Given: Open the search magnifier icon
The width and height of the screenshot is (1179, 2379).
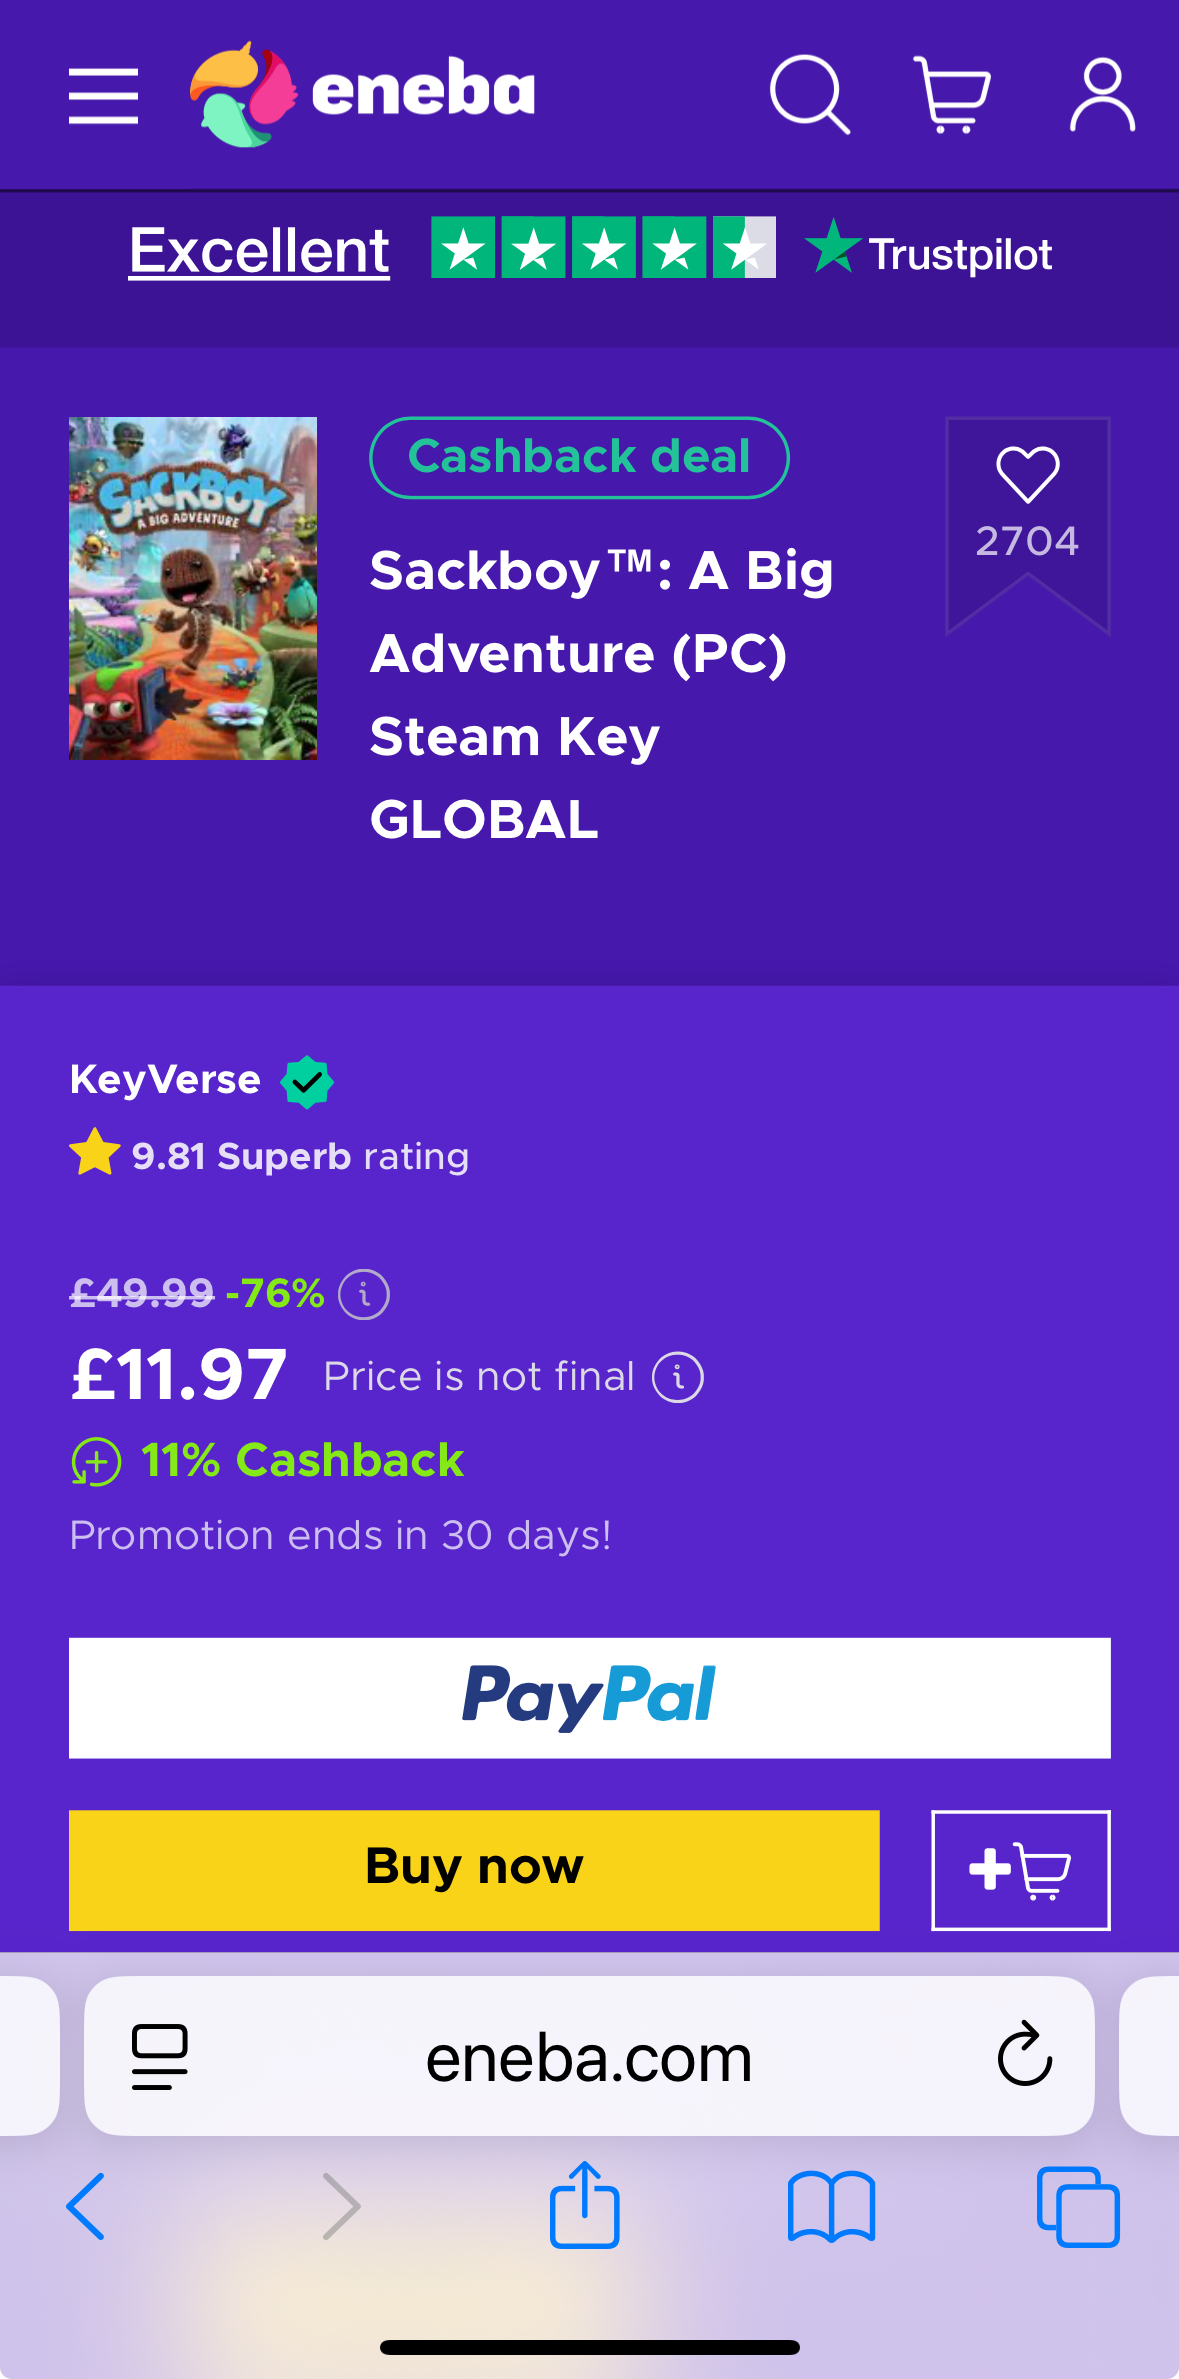Looking at the screenshot, I should click(809, 95).
